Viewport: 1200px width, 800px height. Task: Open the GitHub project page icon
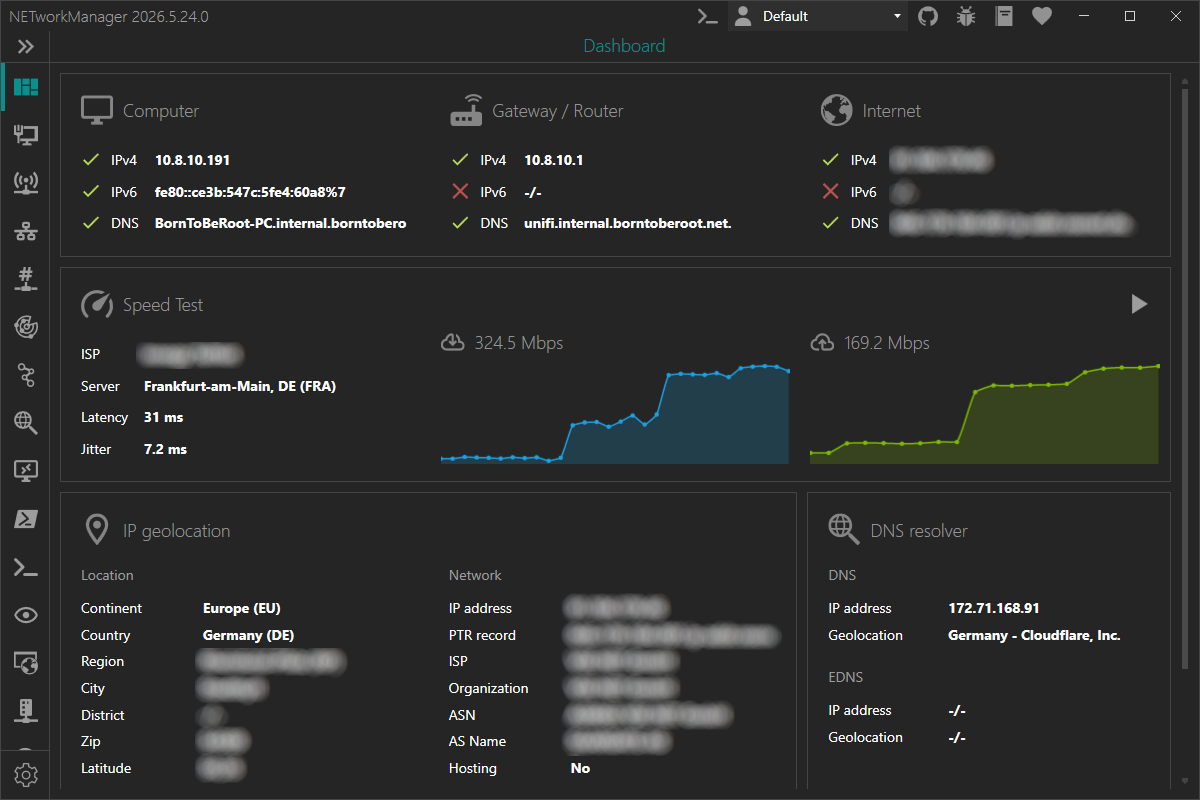[x=928, y=16]
